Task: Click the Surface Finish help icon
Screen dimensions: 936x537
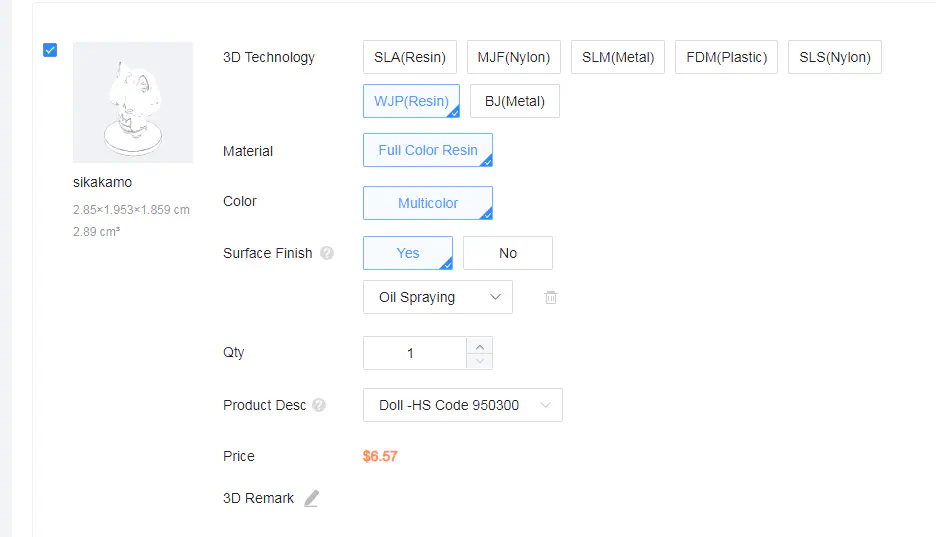Action: [327, 254]
